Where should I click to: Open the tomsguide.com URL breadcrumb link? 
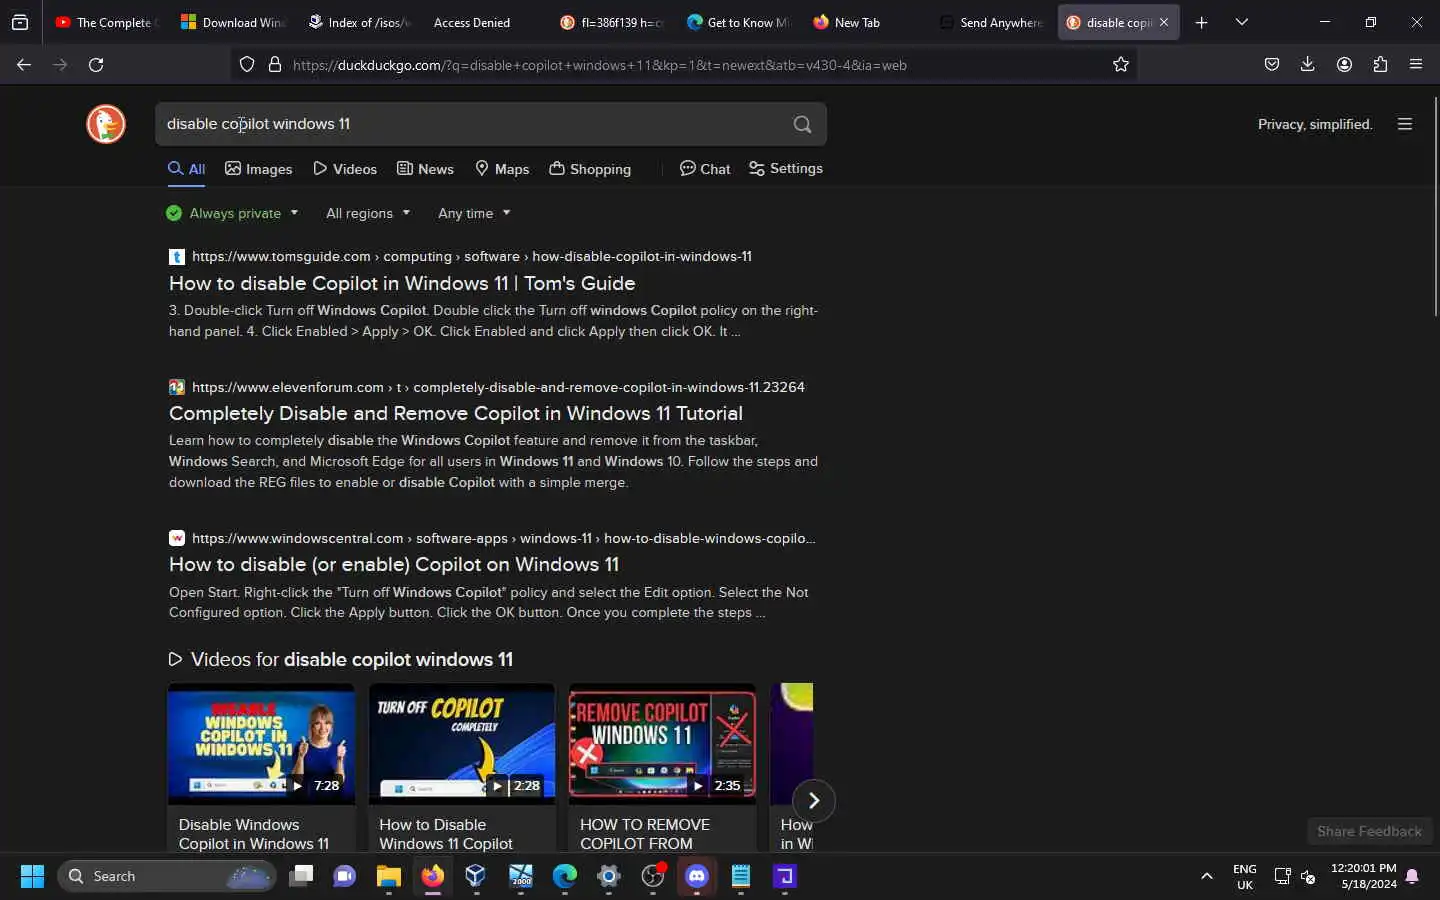coord(472,257)
